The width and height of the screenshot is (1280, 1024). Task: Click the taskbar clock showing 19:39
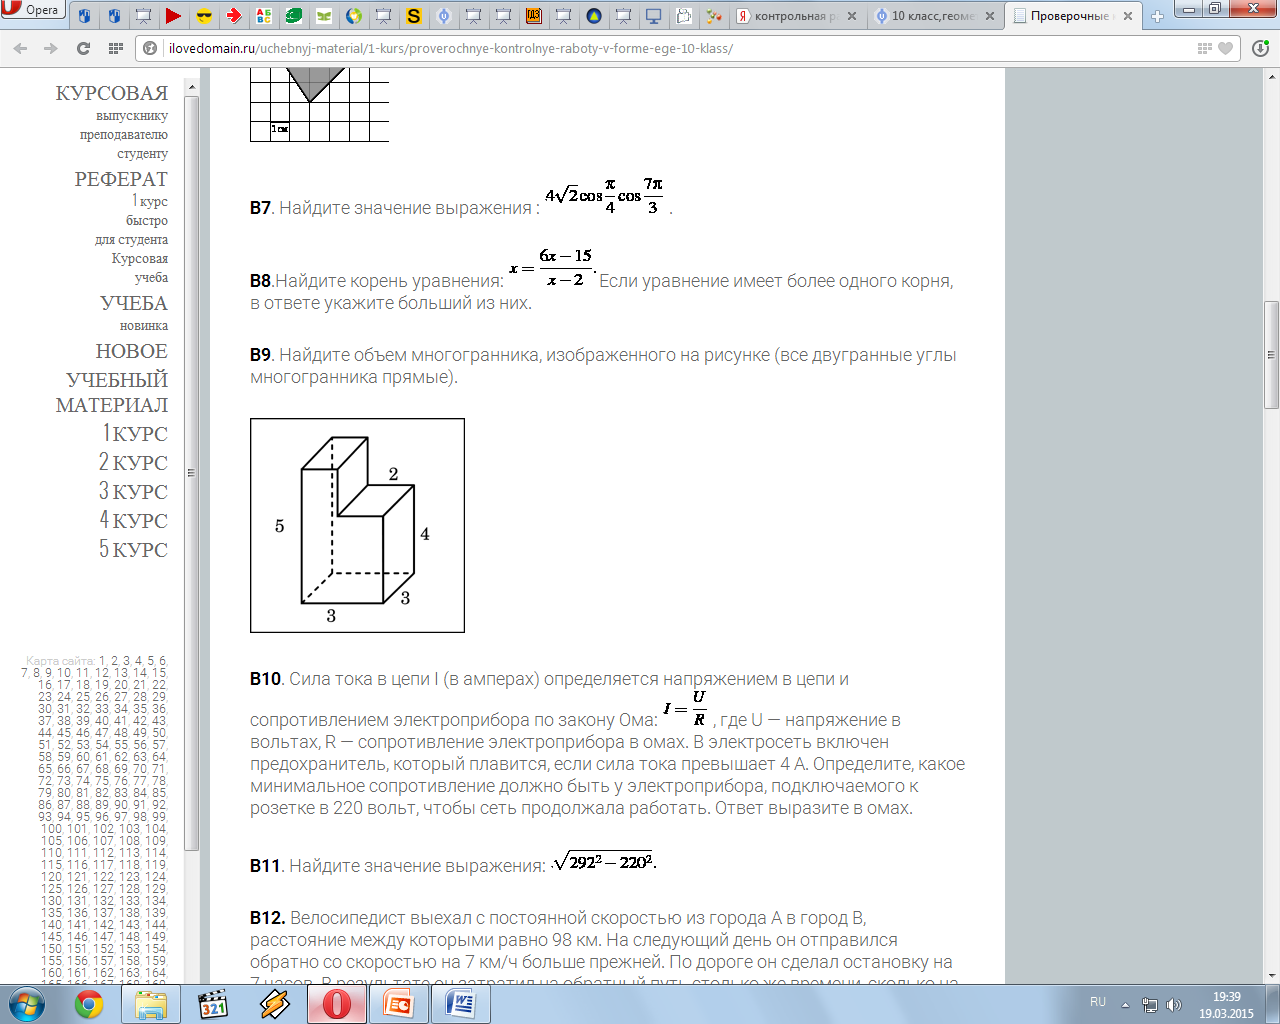pyautogui.click(x=1226, y=1004)
